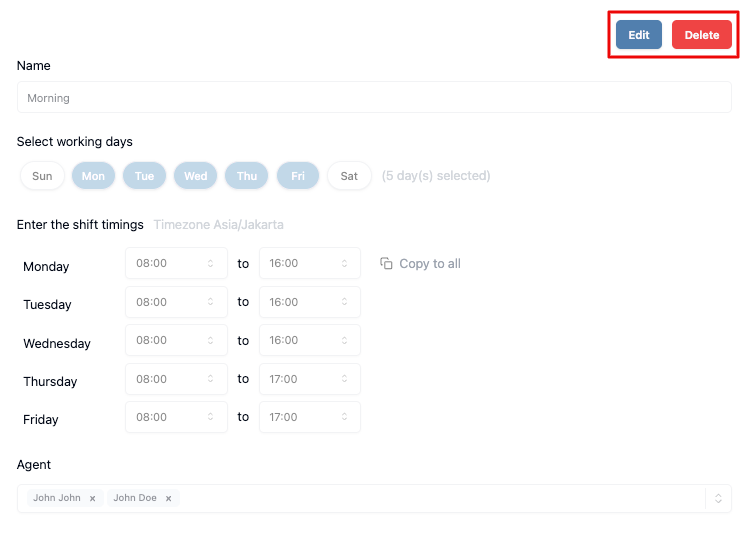Image resolution: width=747 pixels, height=533 pixels.
Task: Click the Name field containing Morning
Action: click(x=374, y=97)
